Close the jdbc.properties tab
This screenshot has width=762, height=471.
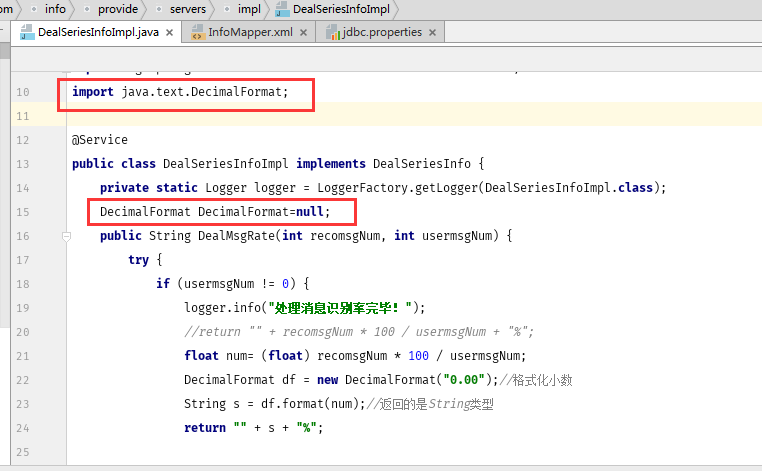pos(433,33)
